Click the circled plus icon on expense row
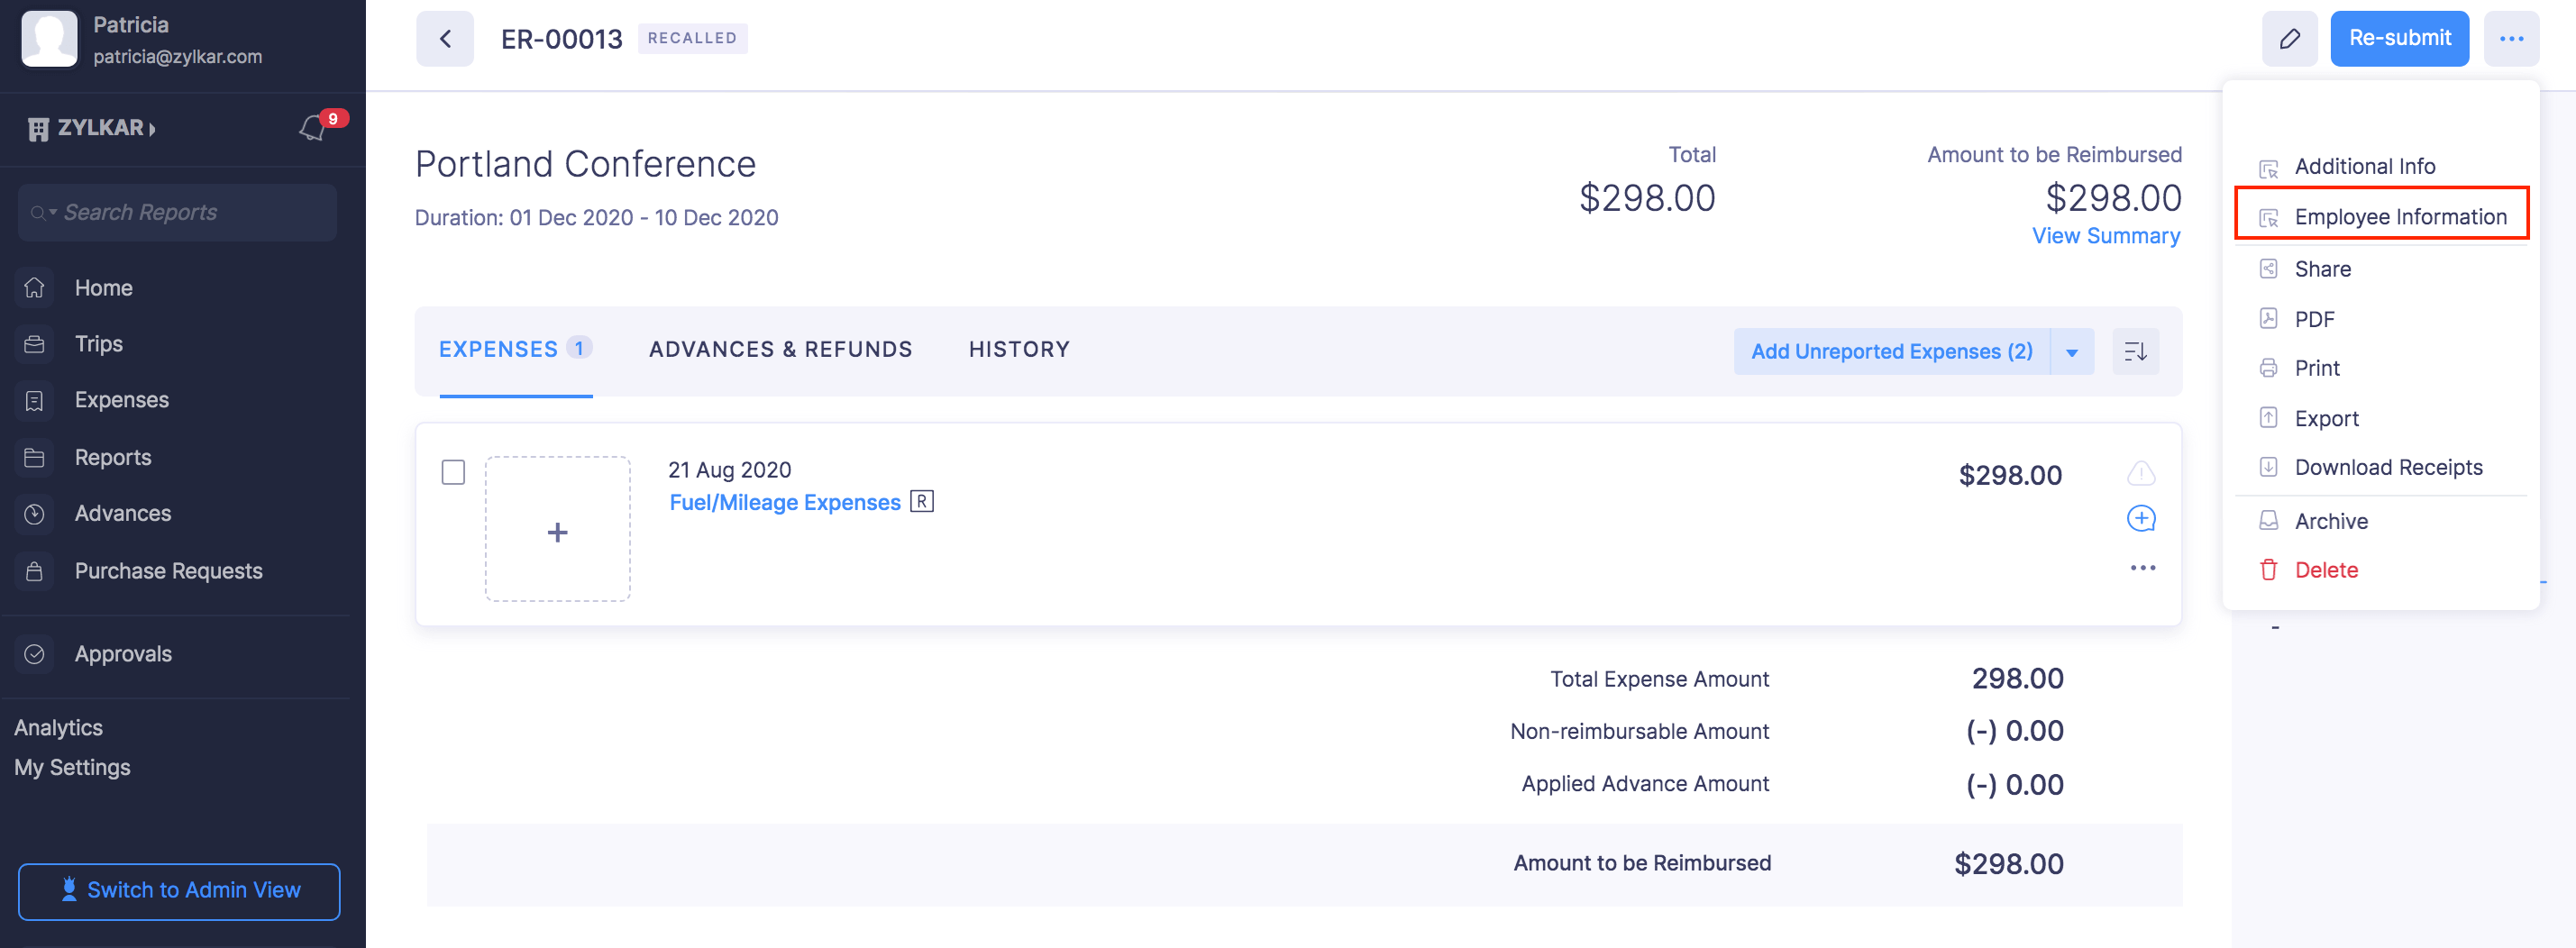Image resolution: width=2576 pixels, height=948 pixels. [x=2141, y=518]
